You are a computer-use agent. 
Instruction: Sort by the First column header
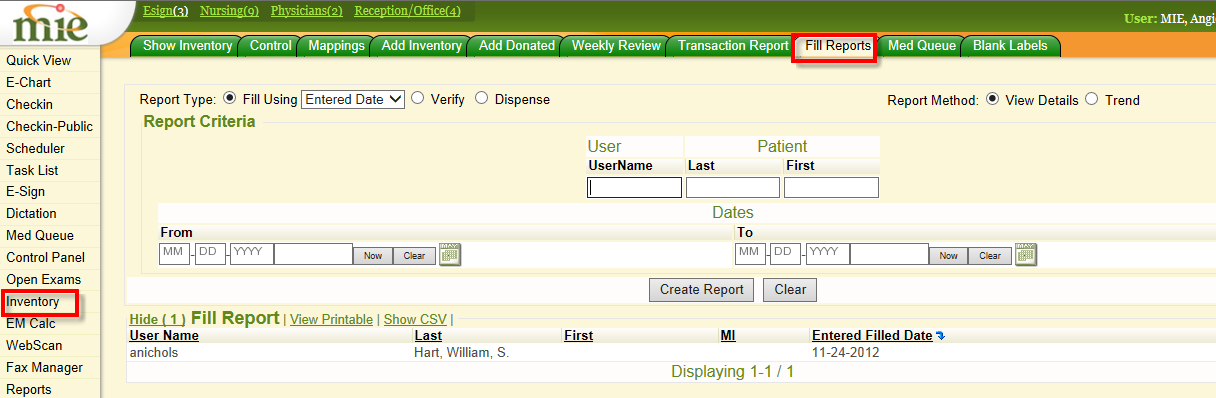point(578,336)
